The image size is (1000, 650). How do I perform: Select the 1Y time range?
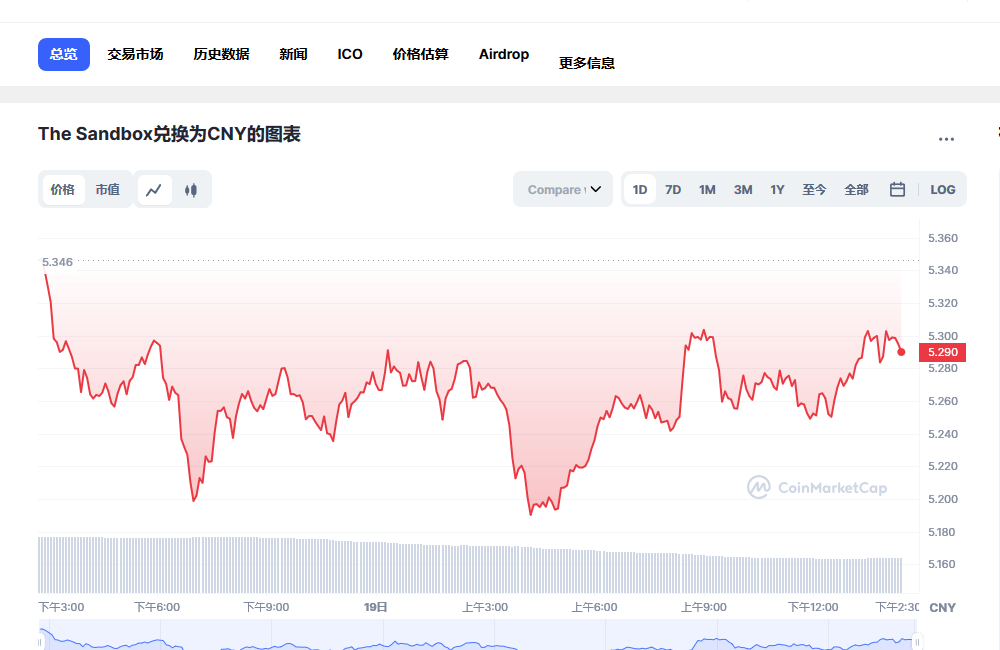pos(777,189)
